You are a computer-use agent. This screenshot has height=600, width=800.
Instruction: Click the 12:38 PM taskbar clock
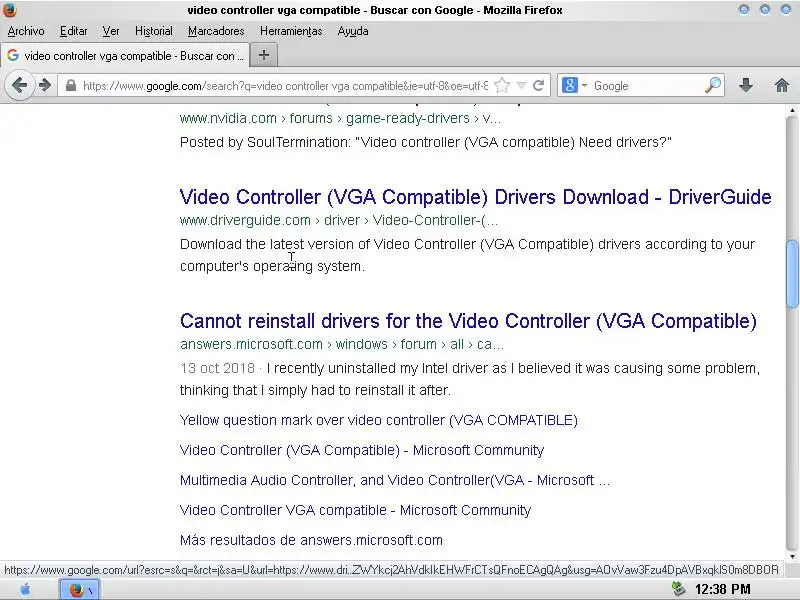pyautogui.click(x=722, y=590)
